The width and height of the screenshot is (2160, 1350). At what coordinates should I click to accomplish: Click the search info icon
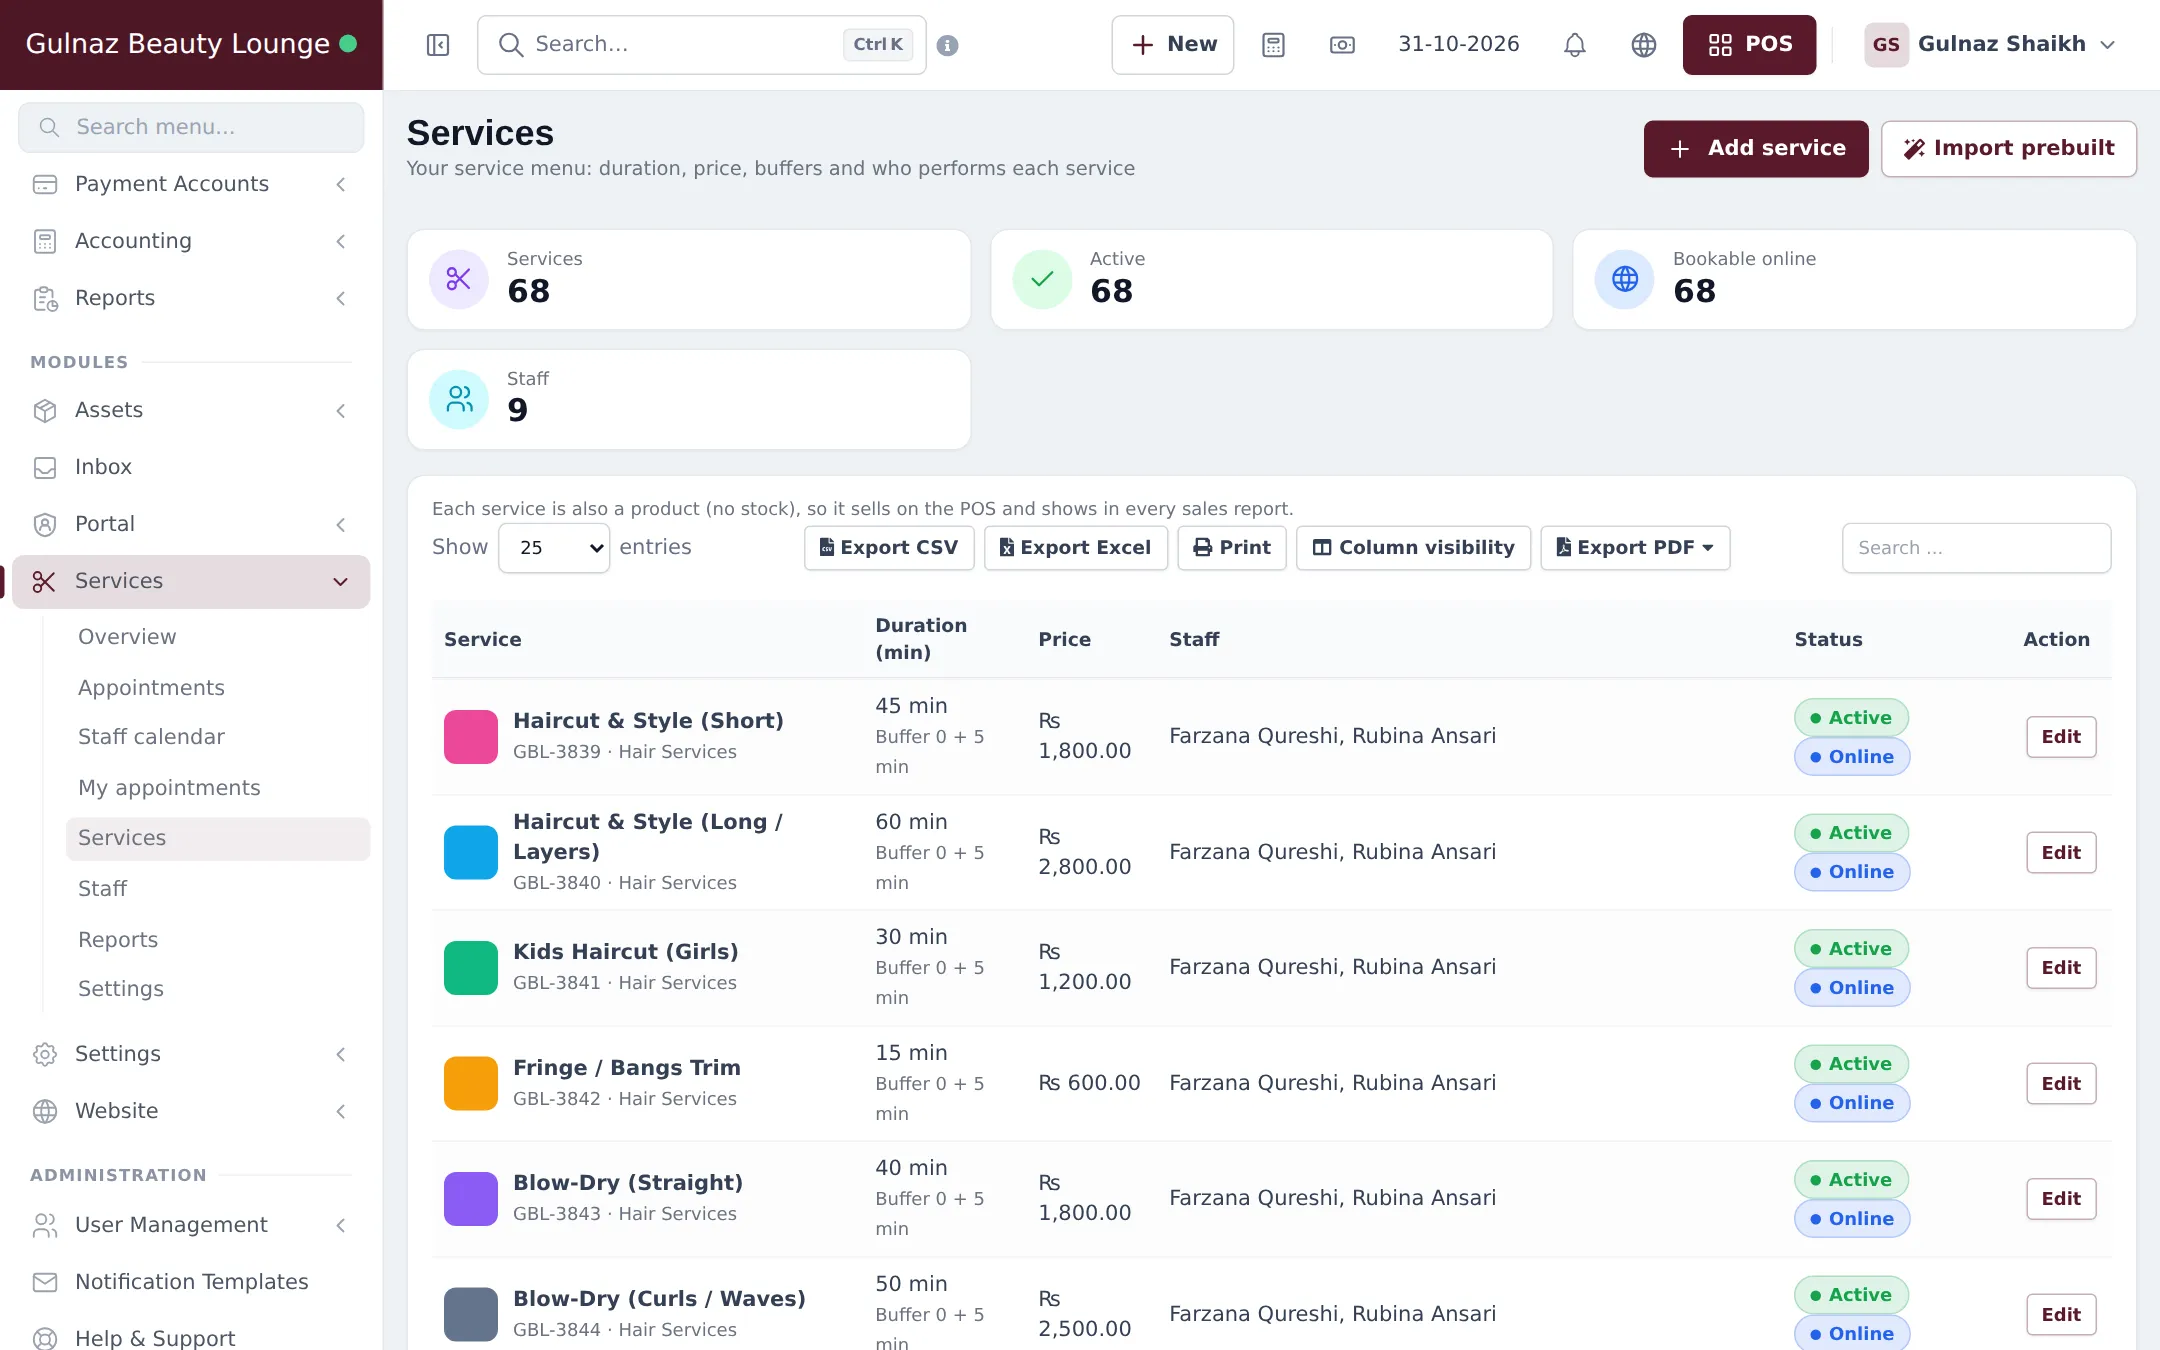tap(948, 46)
